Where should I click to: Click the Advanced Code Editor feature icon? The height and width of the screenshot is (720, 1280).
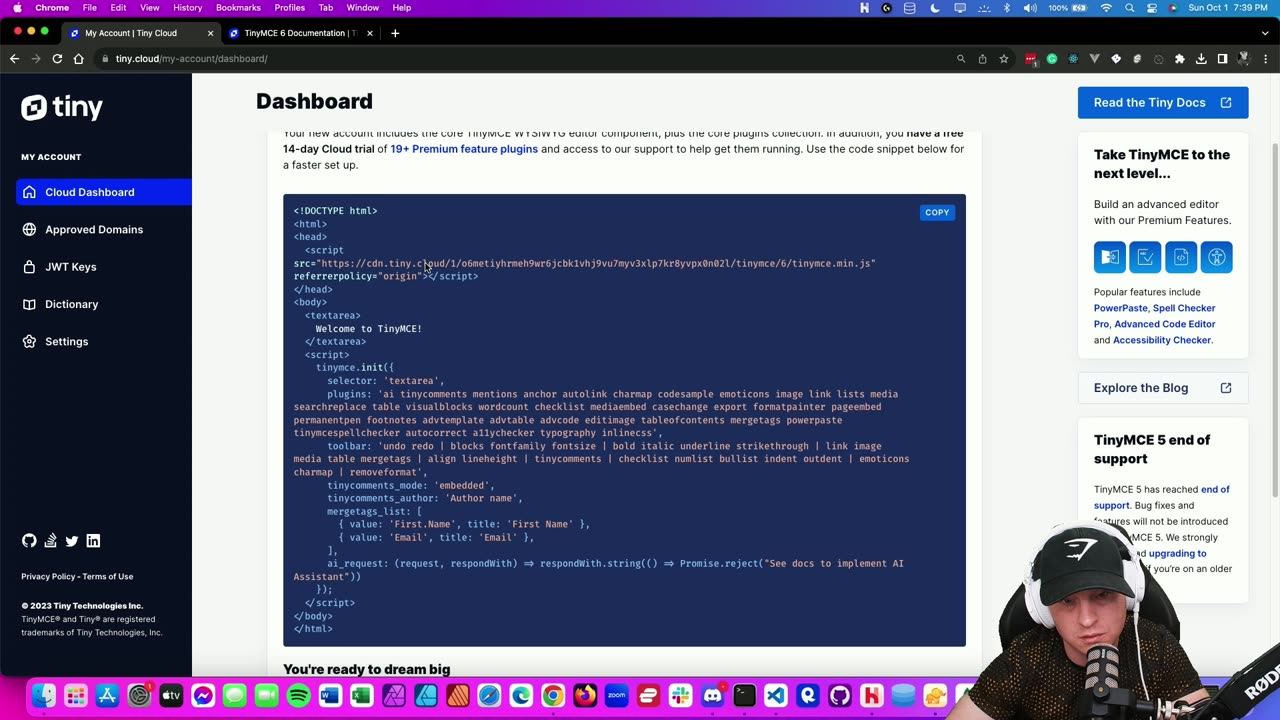[1181, 257]
